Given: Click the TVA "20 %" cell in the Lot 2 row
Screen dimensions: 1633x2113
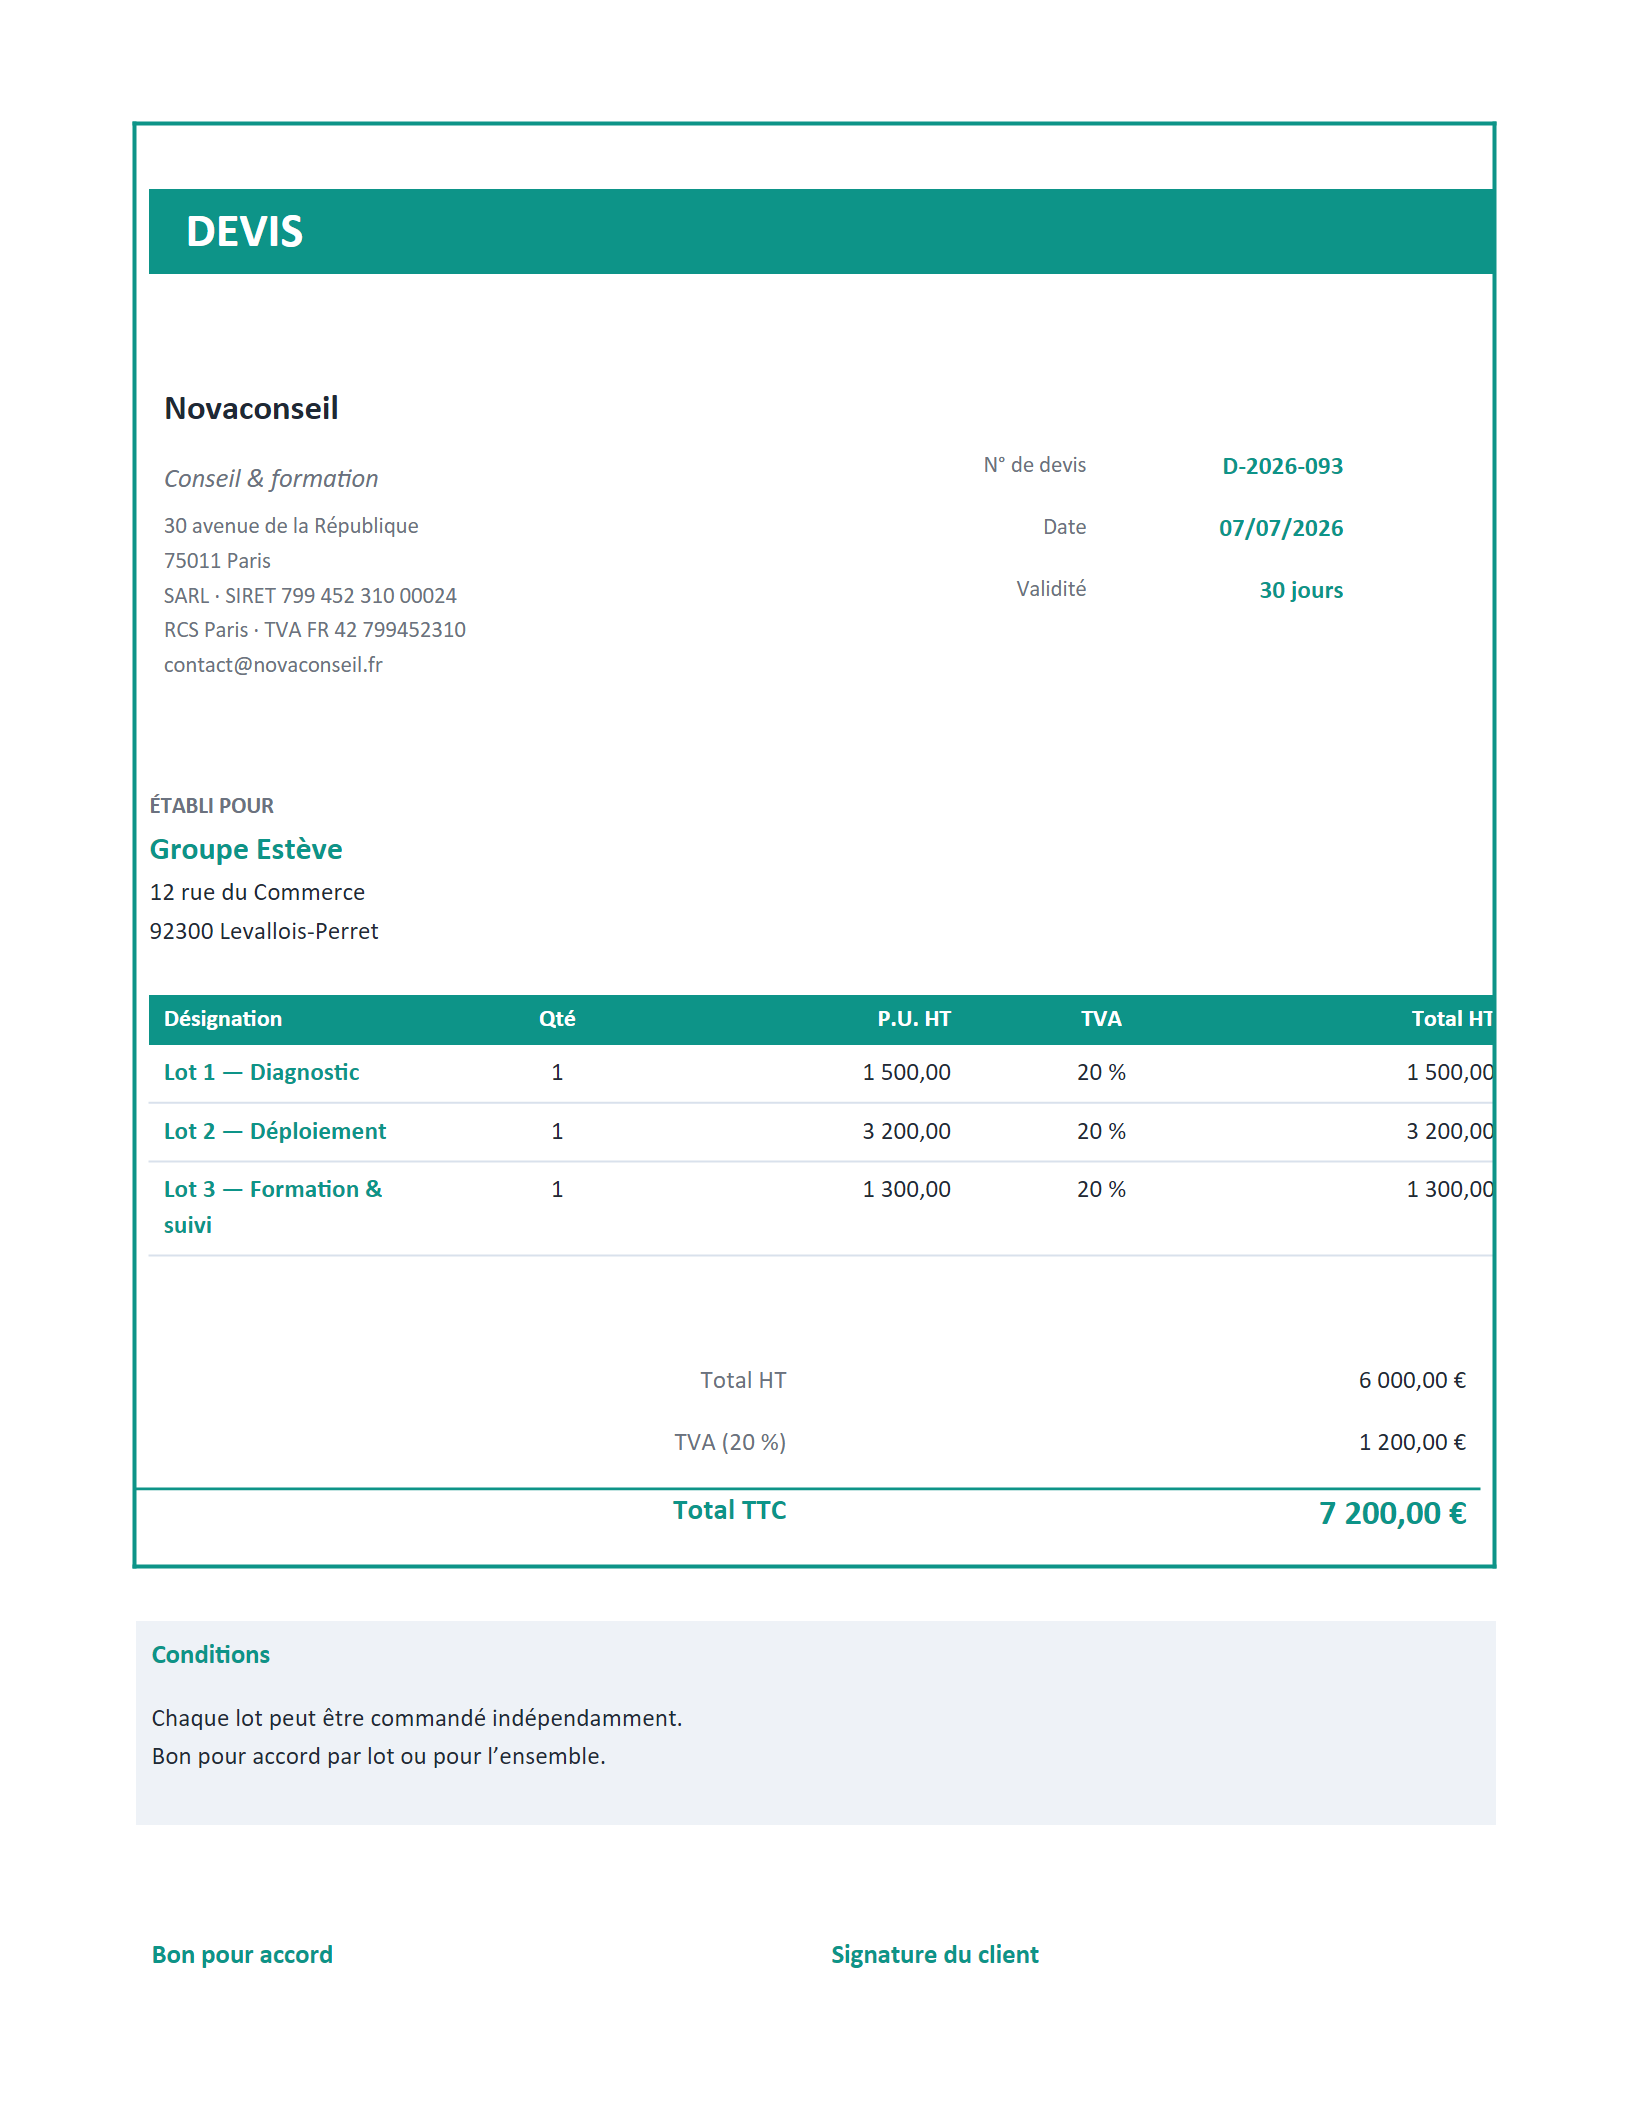Looking at the screenshot, I should (x=1101, y=1132).
